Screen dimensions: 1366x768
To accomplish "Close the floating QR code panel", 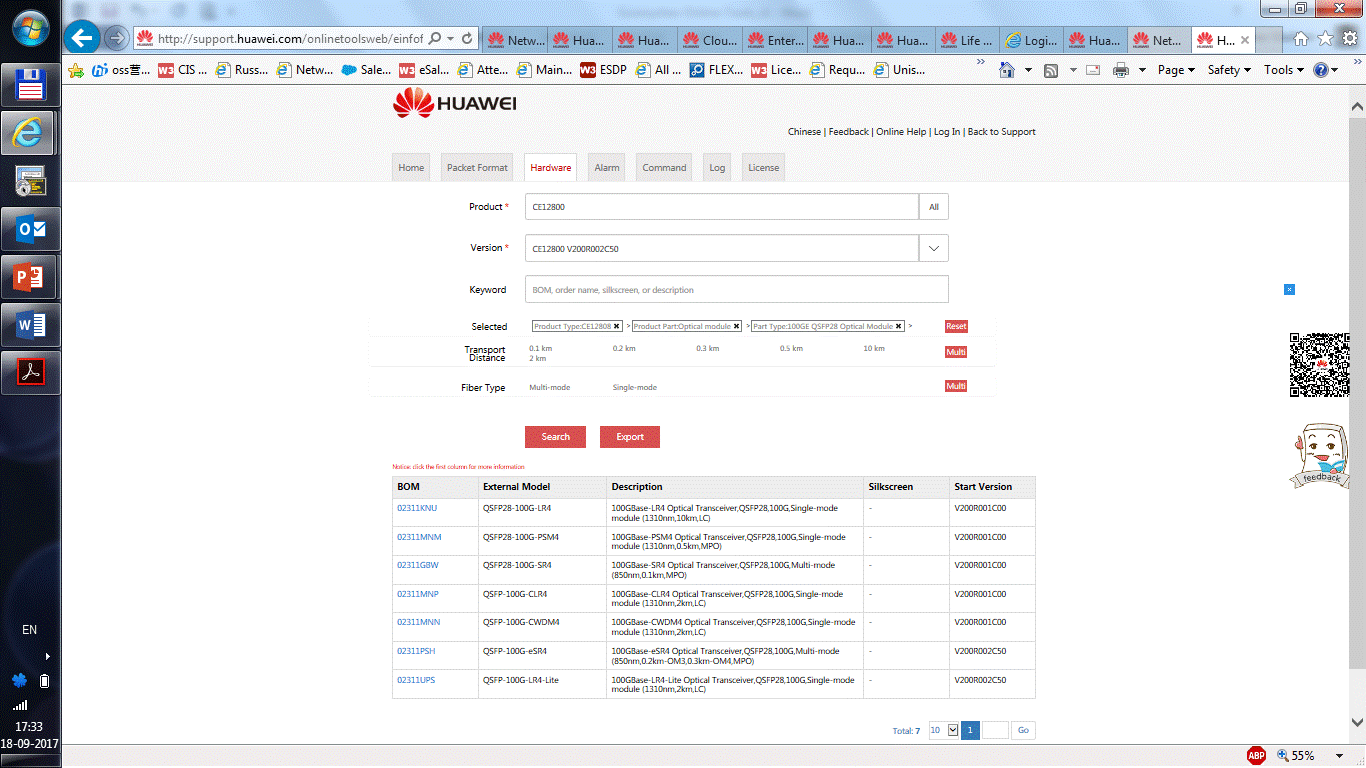I will pyautogui.click(x=1289, y=289).
